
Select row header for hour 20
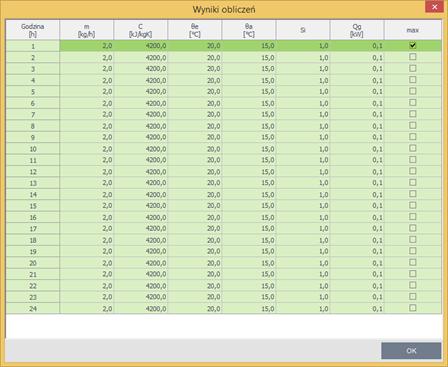tap(33, 263)
